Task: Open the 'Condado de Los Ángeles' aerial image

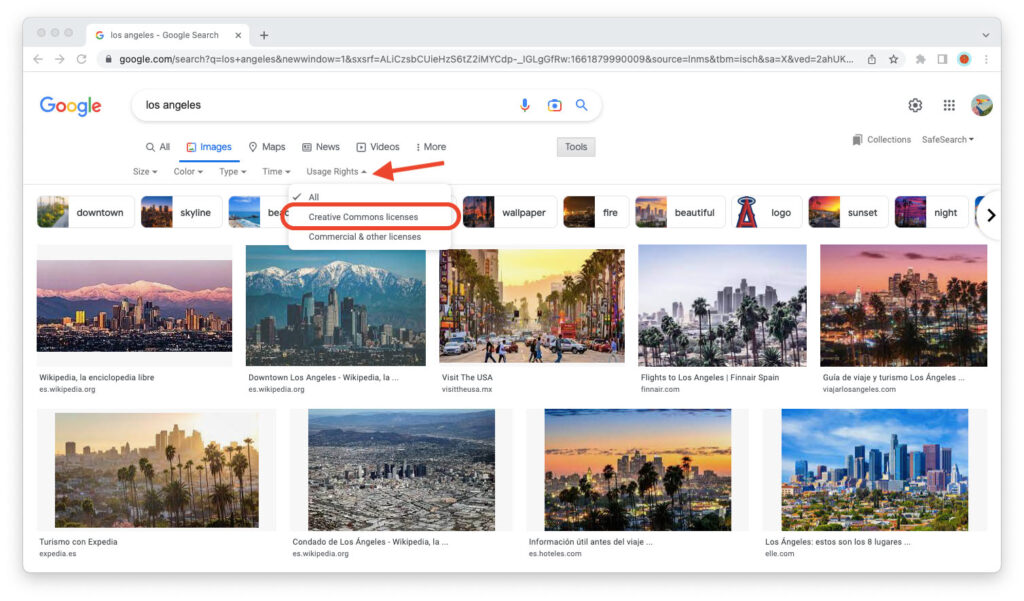Action: click(402, 470)
